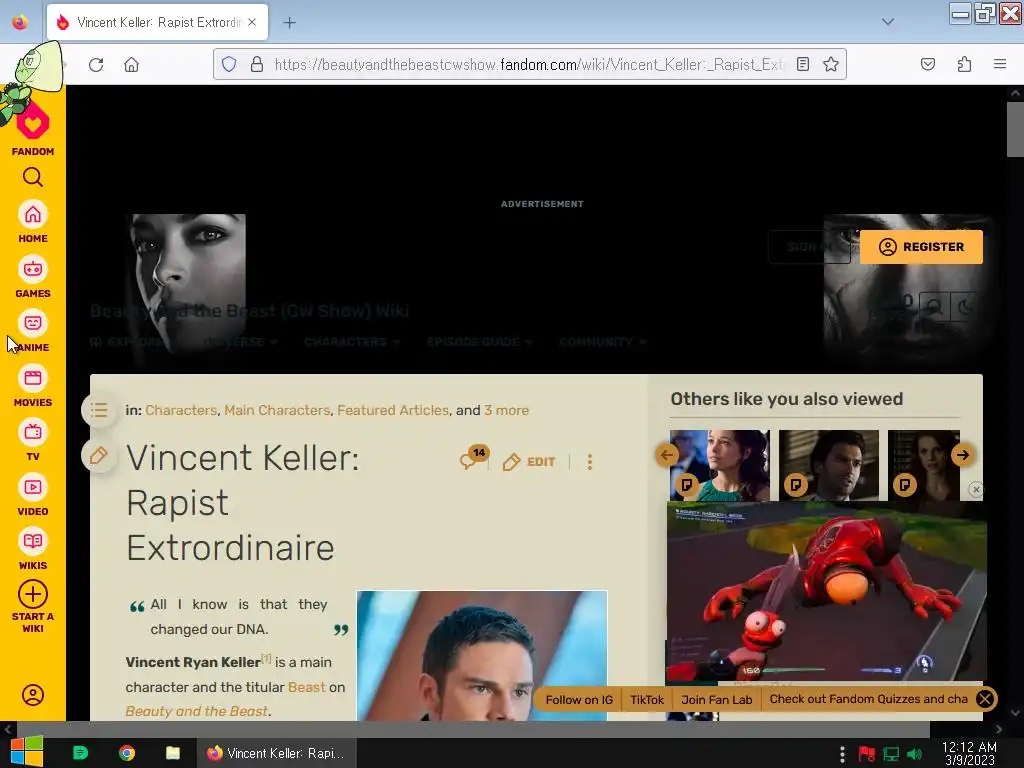The height and width of the screenshot is (768, 1024).
Task: Bookmark this page with the star
Action: (x=831, y=64)
